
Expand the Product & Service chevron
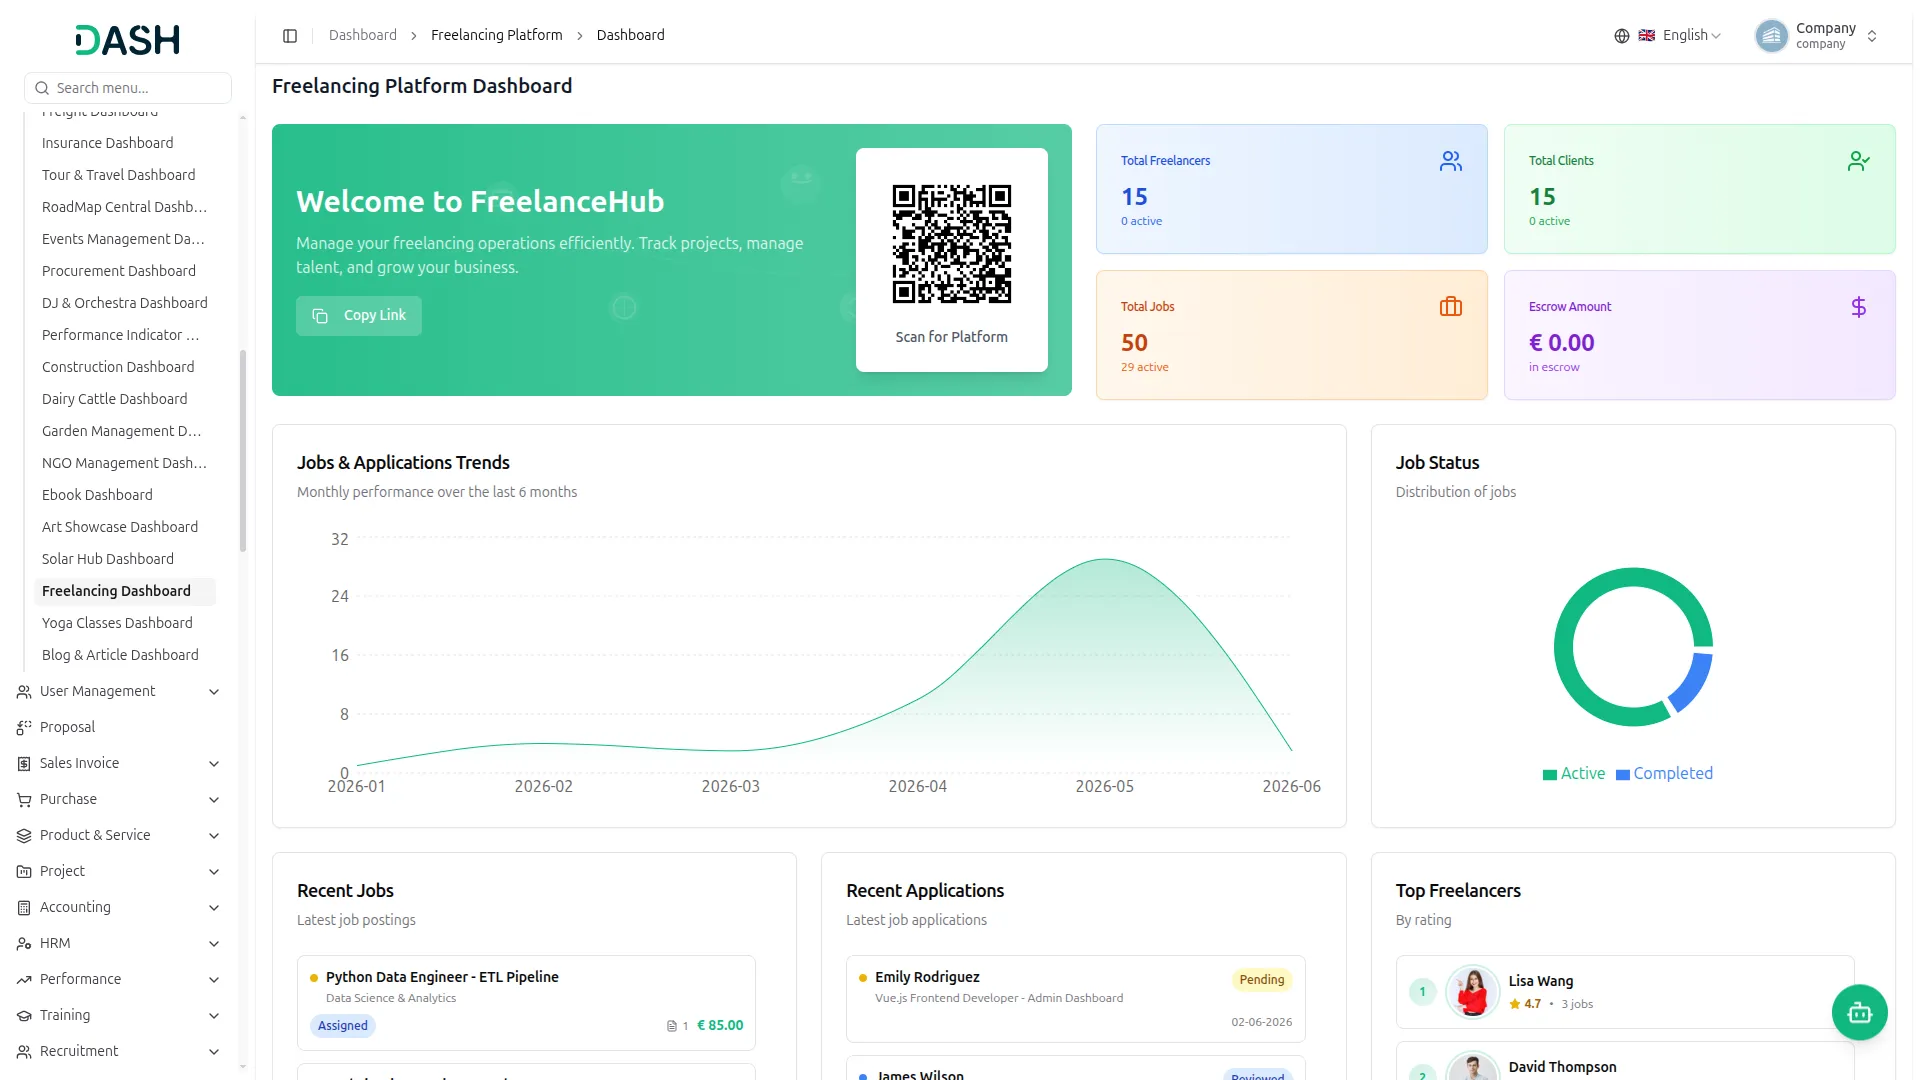214,836
